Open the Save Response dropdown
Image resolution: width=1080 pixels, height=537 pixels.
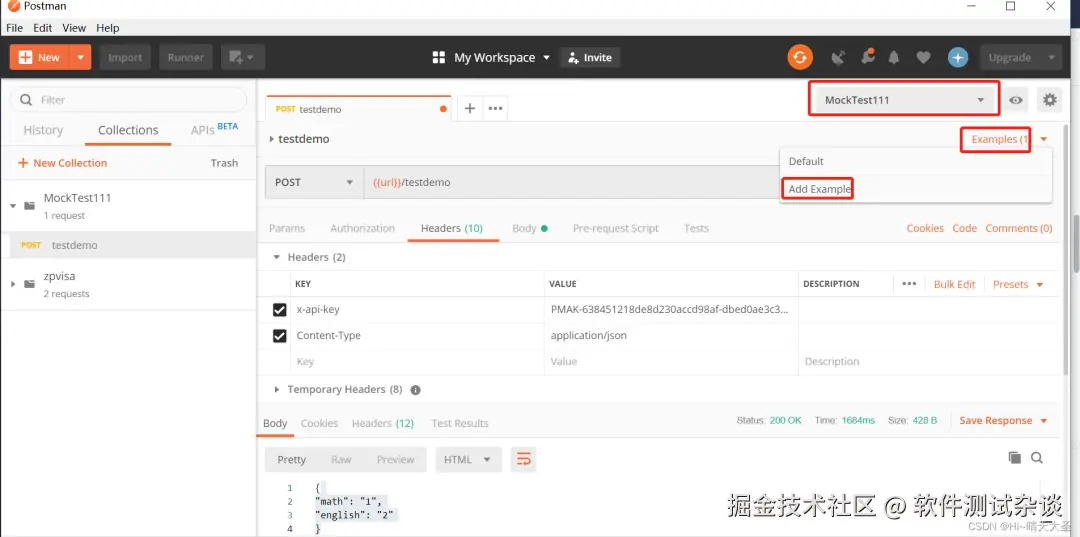pyautogui.click(x=1043, y=421)
